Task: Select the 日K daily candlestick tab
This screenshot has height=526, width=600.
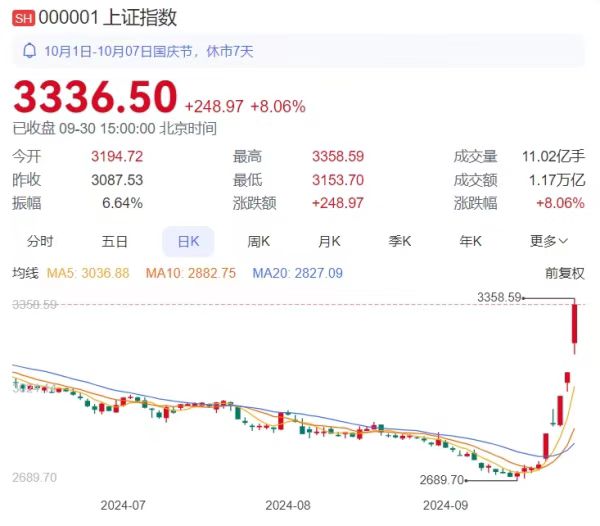Action: 188,241
